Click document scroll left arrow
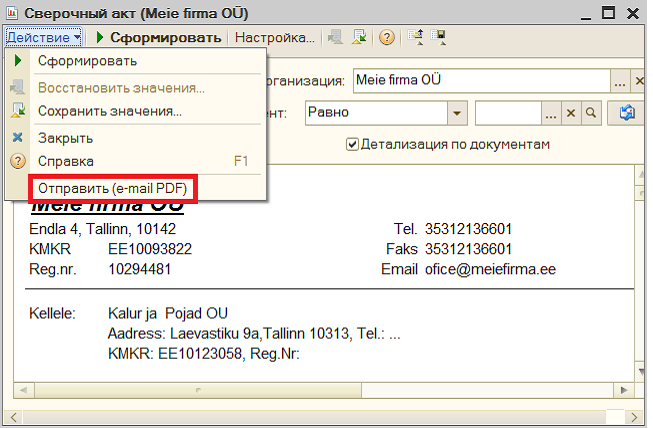The image size is (653, 428). pyautogui.click(x=23, y=391)
